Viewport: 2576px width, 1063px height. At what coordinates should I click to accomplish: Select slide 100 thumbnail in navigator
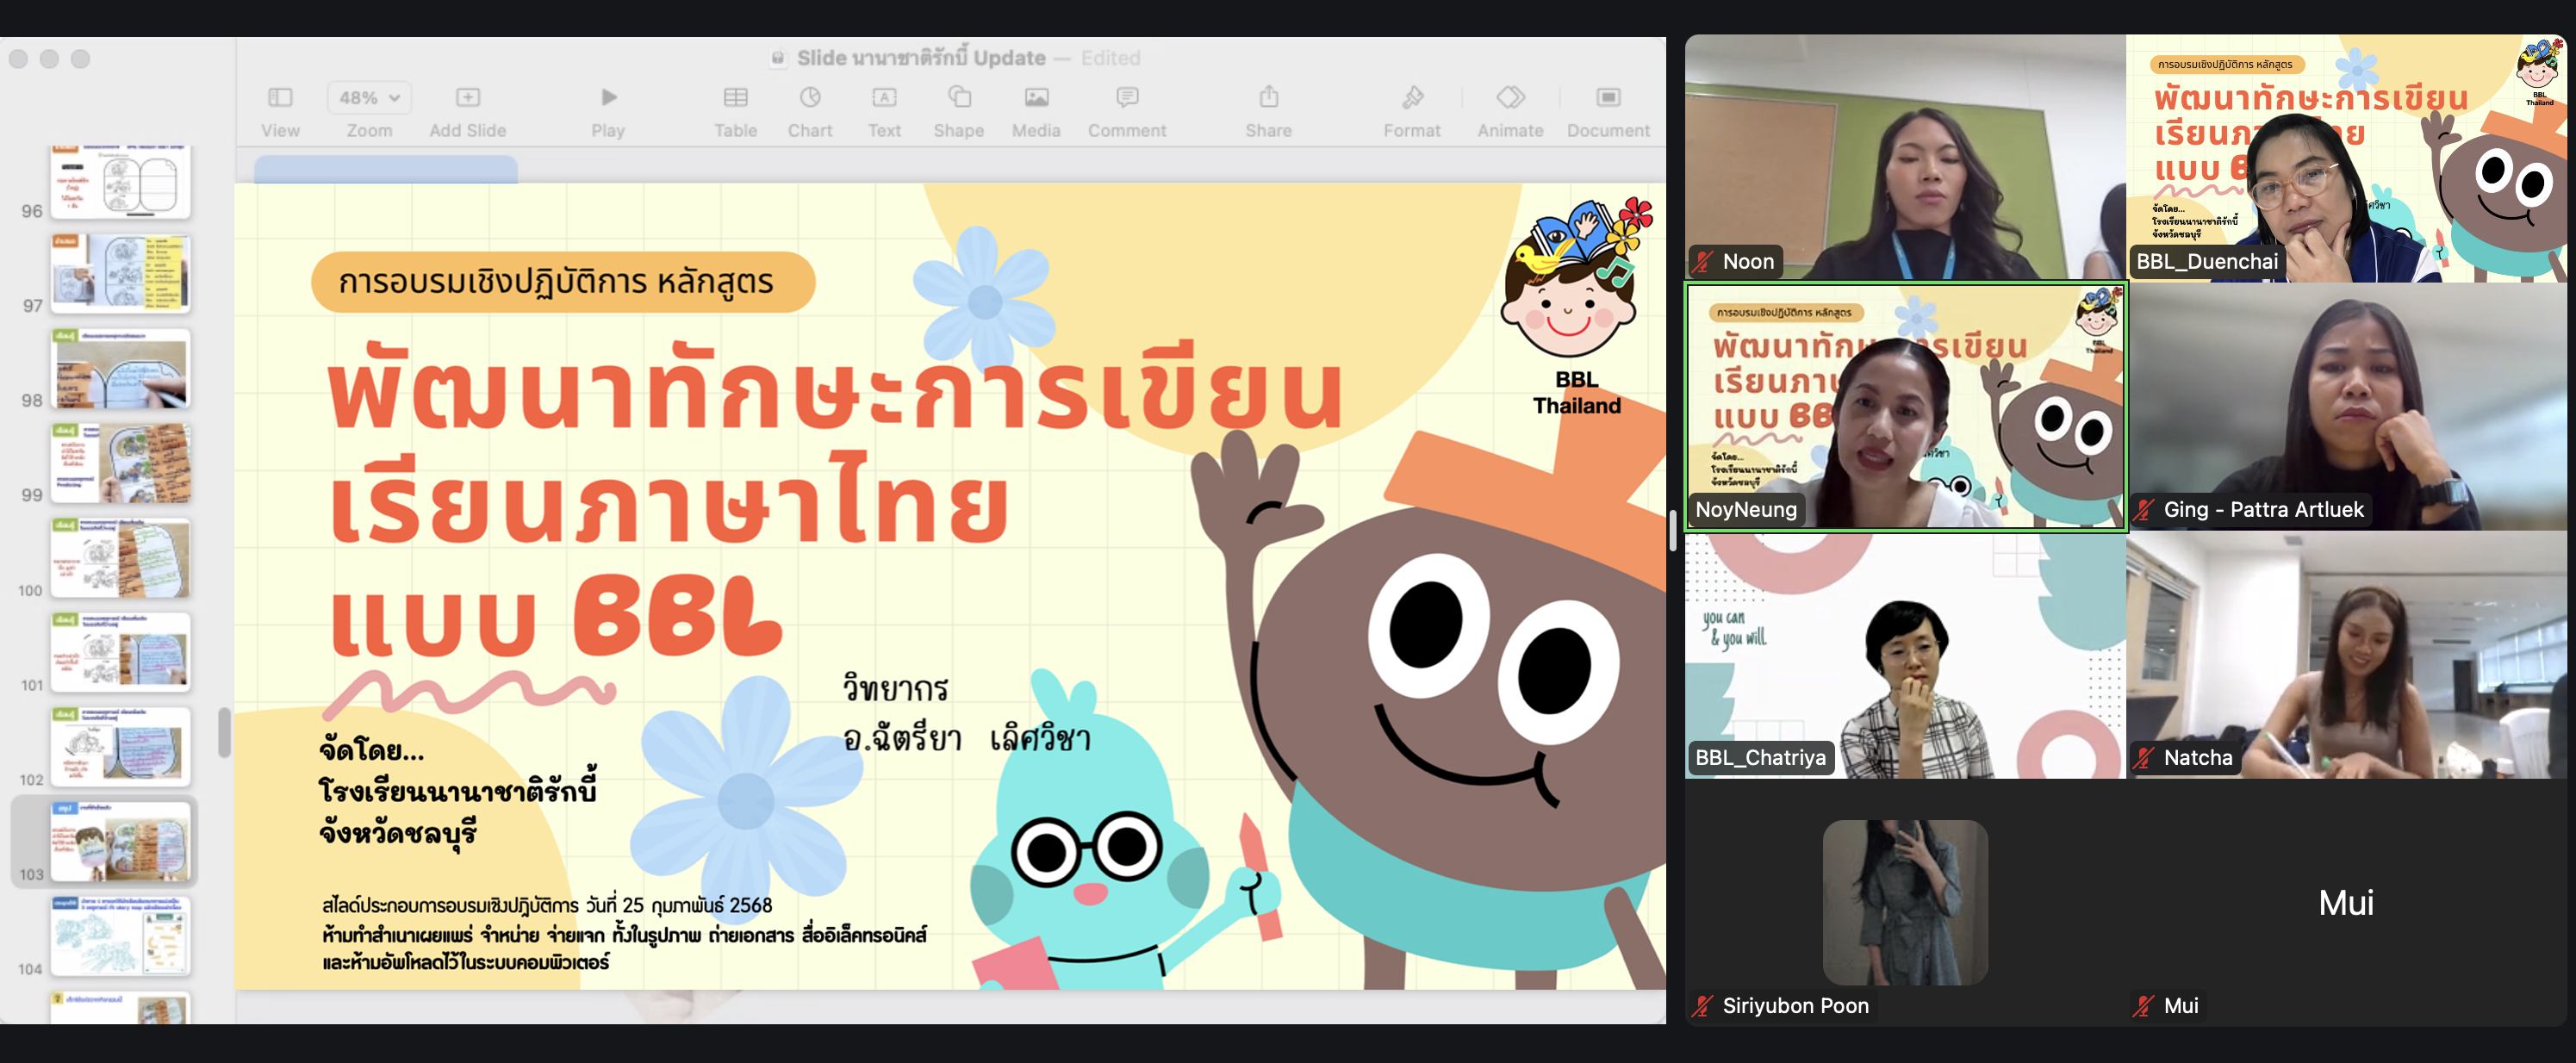pyautogui.click(x=120, y=558)
